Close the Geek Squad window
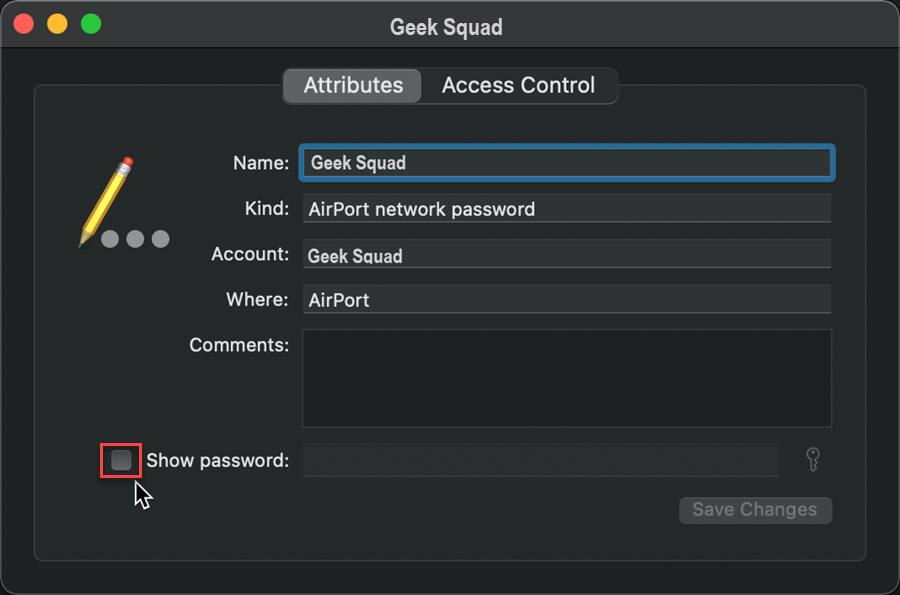The width and height of the screenshot is (900, 595). click(x=23, y=24)
